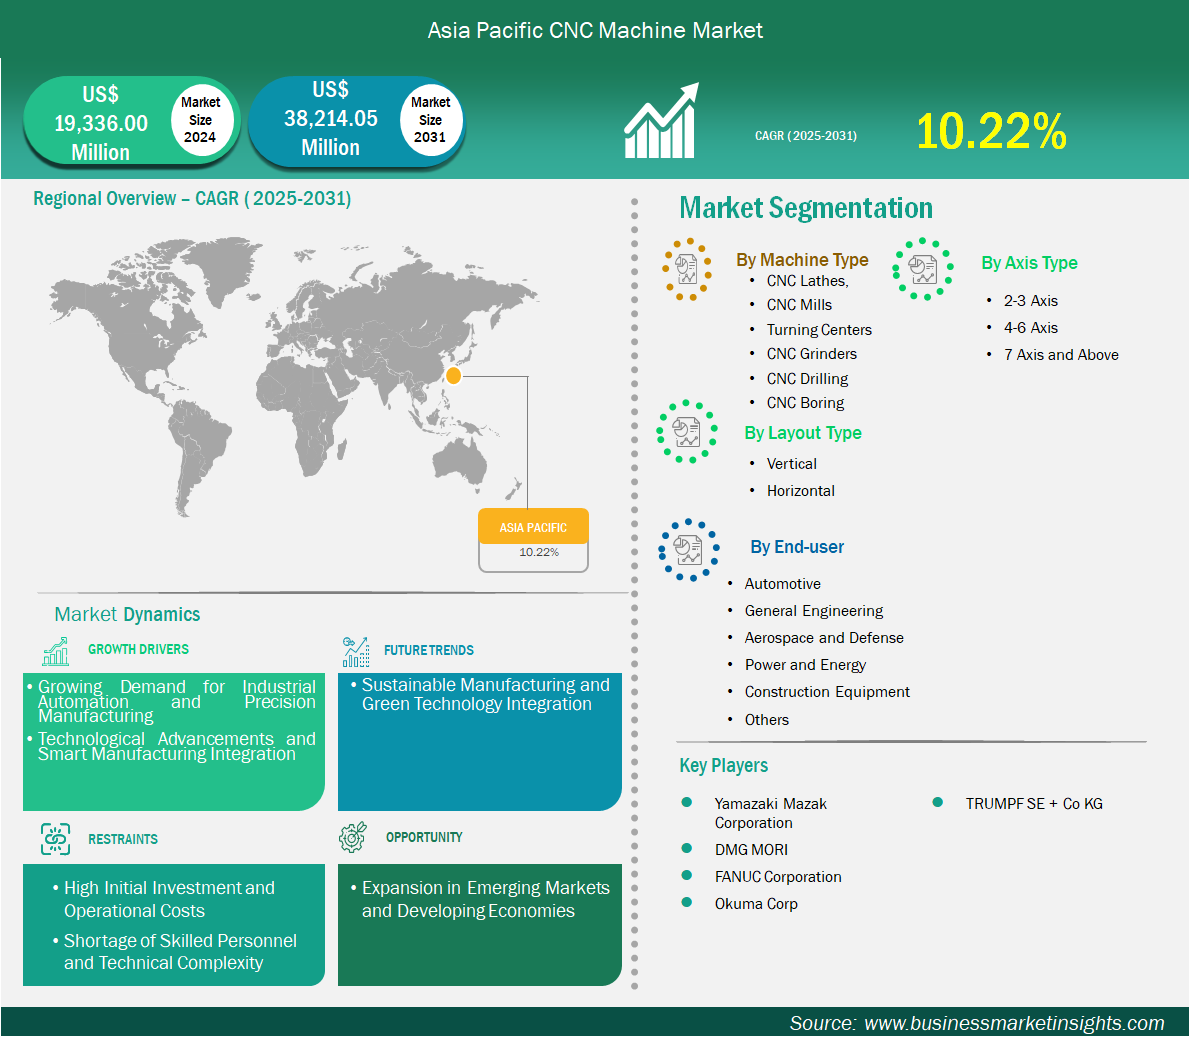Click the Opportunity gear icon
Screen dimensions: 1189x1038
pyautogui.click(x=353, y=837)
